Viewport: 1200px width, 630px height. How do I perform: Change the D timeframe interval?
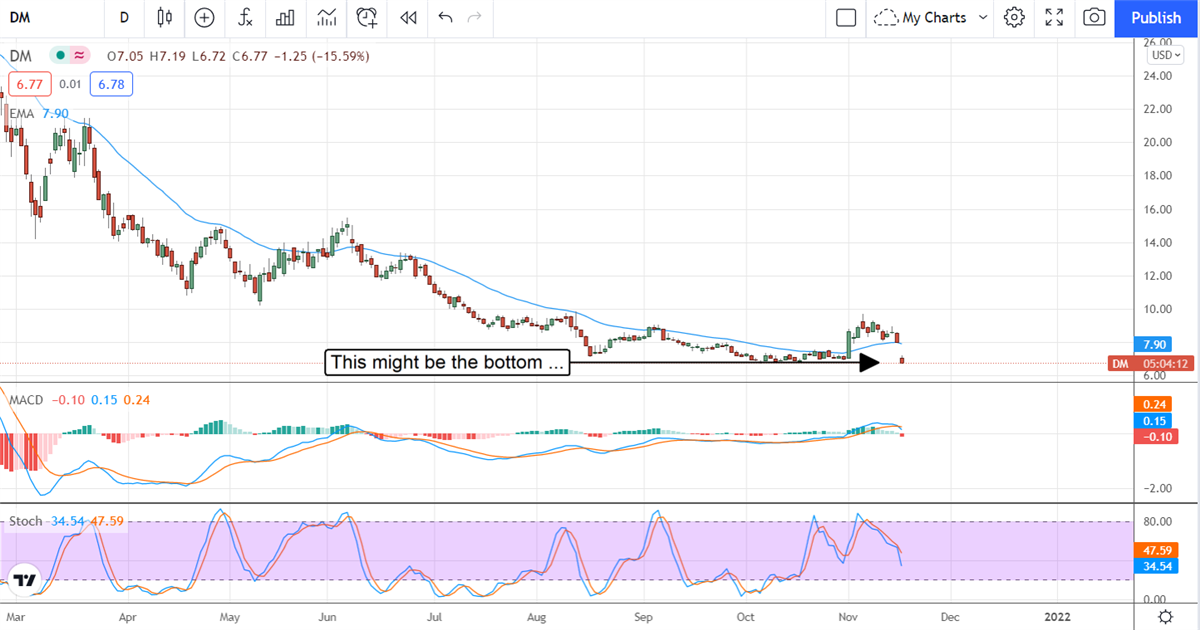tap(124, 17)
